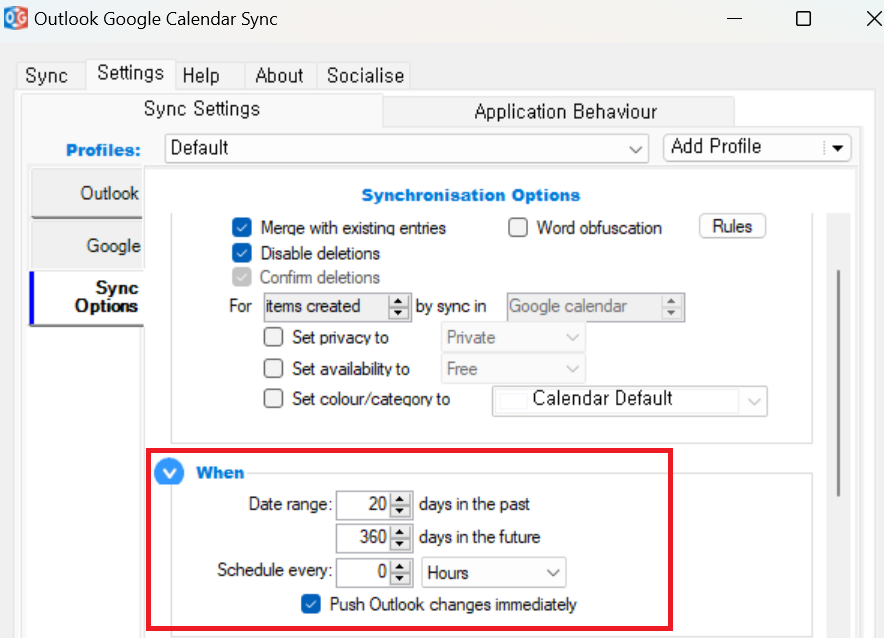Maximize the application window
This screenshot has width=884, height=638.
click(x=803, y=19)
